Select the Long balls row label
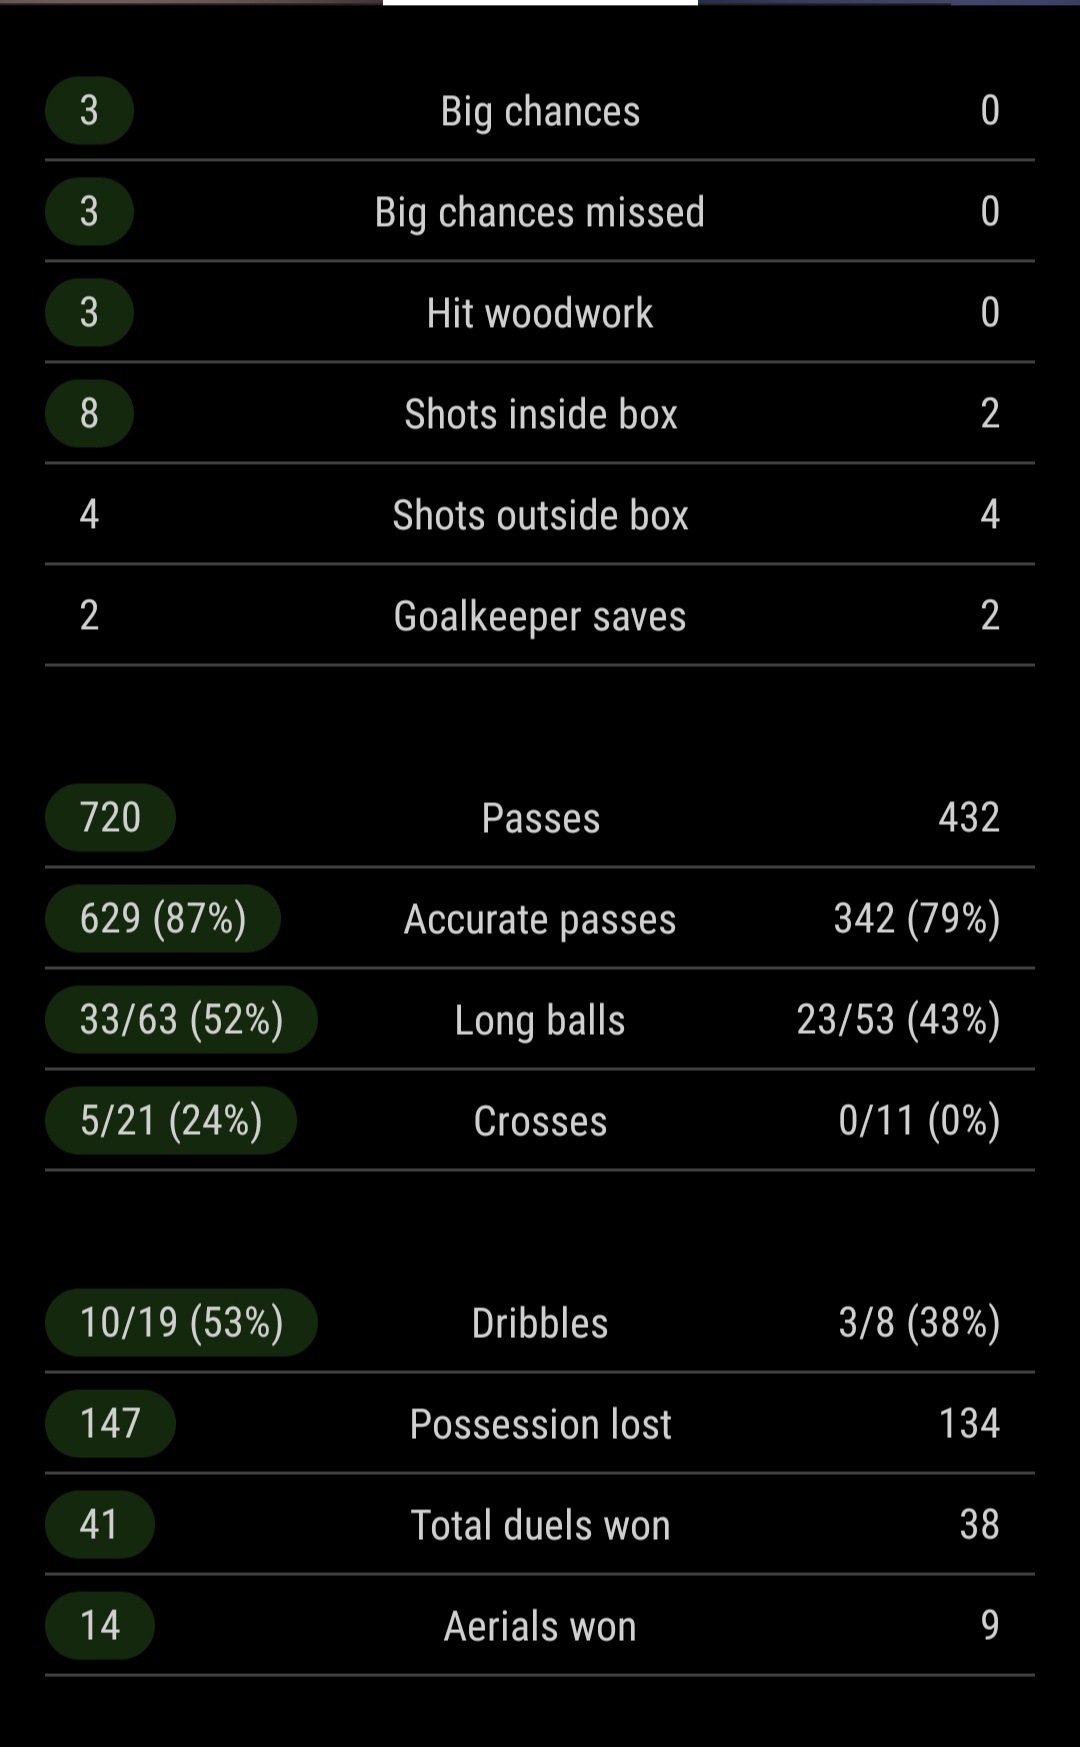This screenshot has height=1747, width=1080. click(x=540, y=1020)
